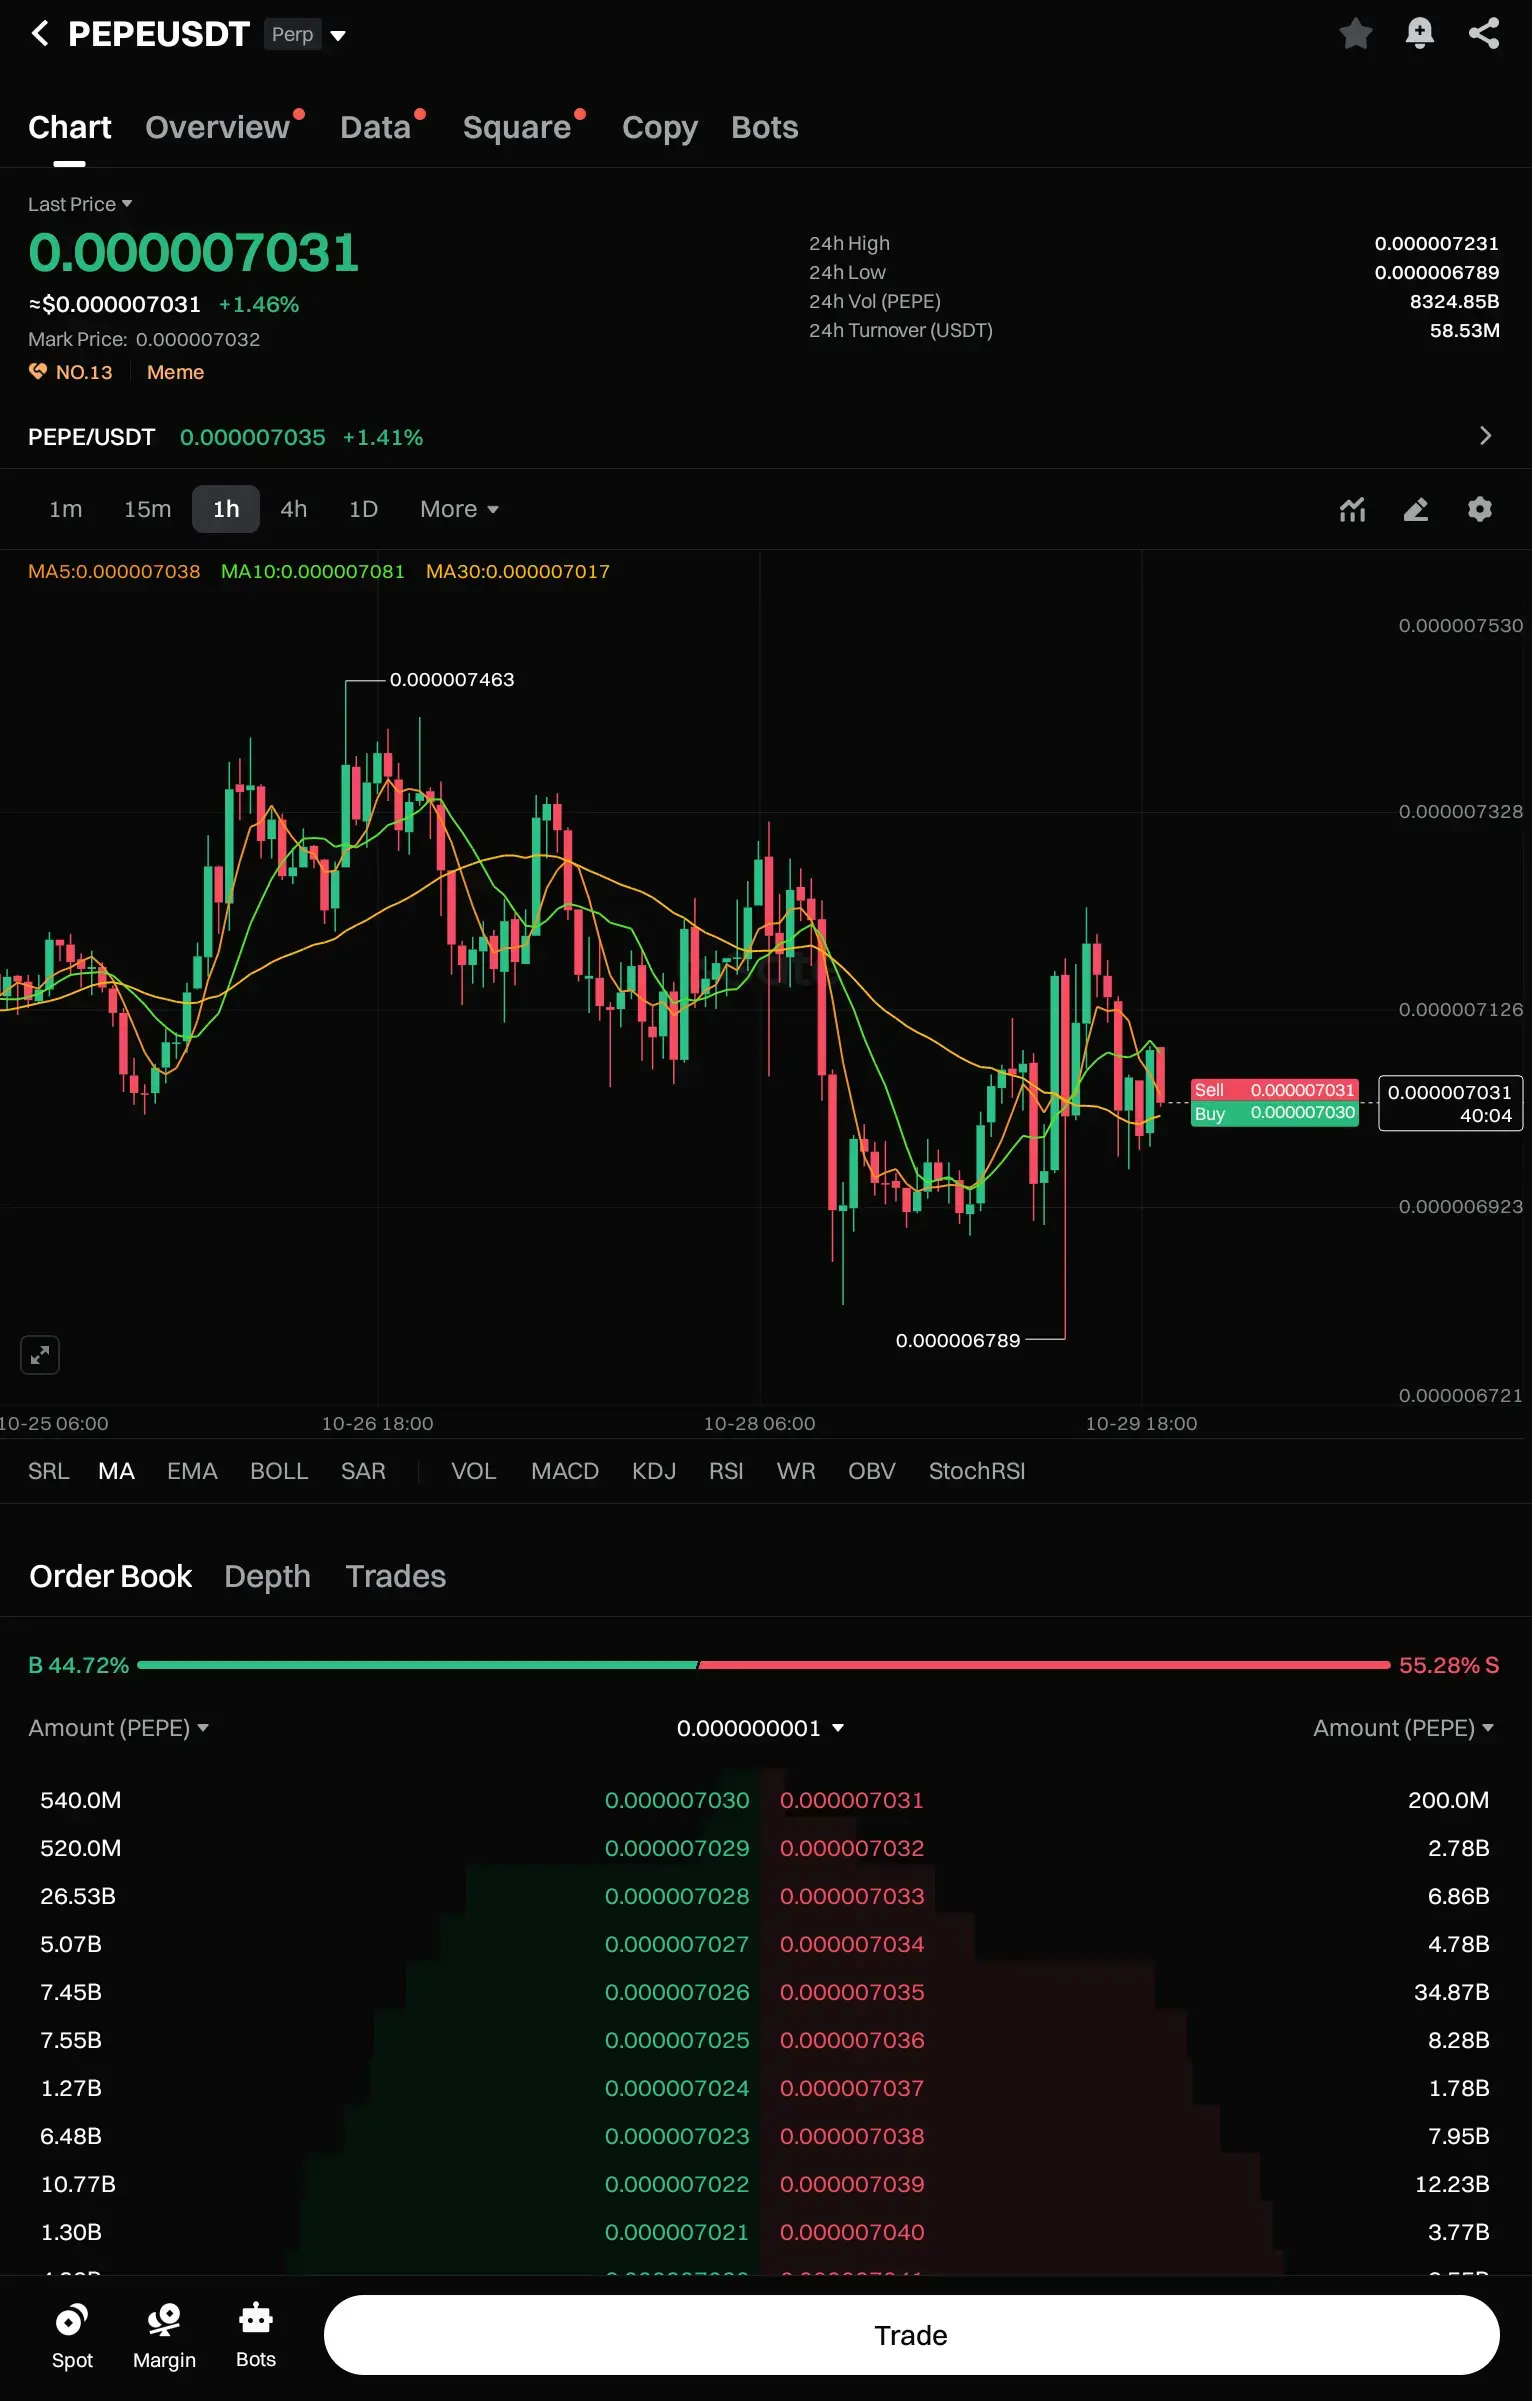
Task: Expand chart to fullscreen
Action: [40, 1355]
